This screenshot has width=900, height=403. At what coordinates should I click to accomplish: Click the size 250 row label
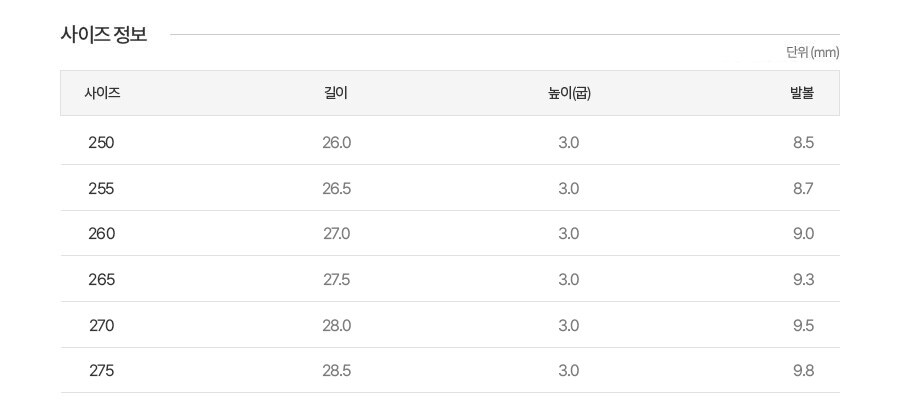tap(101, 142)
